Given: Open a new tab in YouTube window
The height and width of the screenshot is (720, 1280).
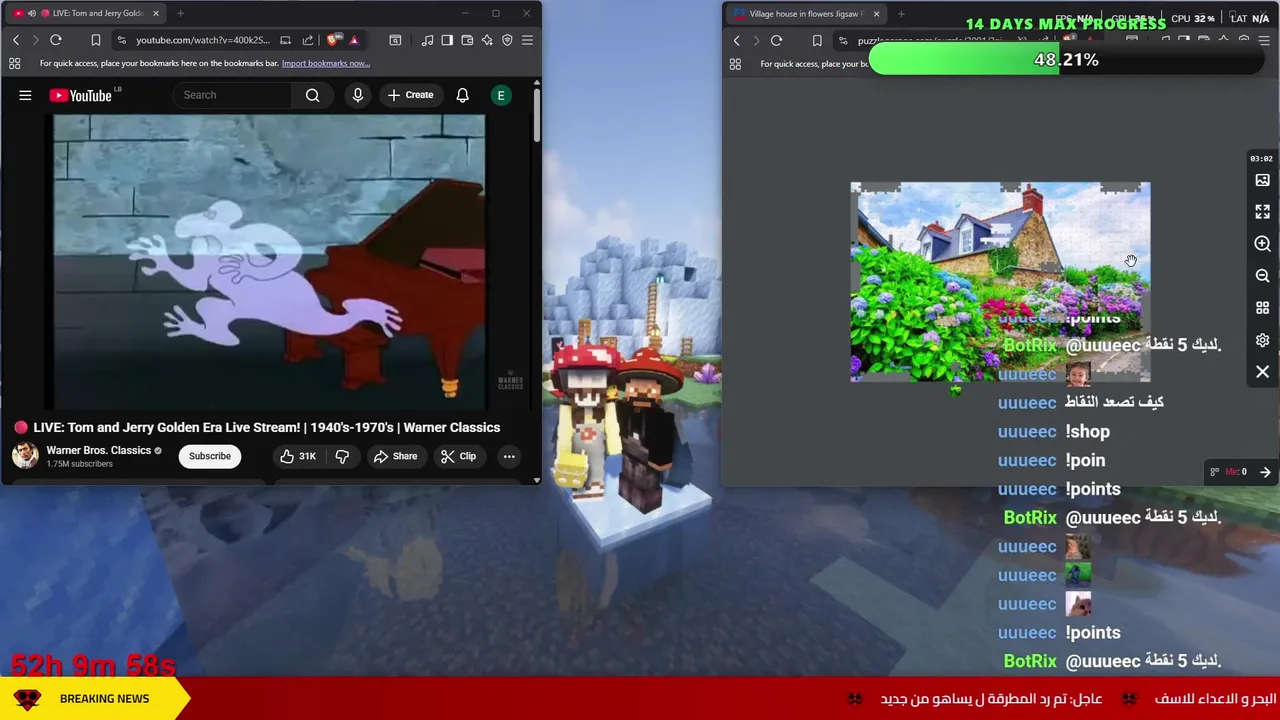Looking at the screenshot, I should tap(180, 13).
